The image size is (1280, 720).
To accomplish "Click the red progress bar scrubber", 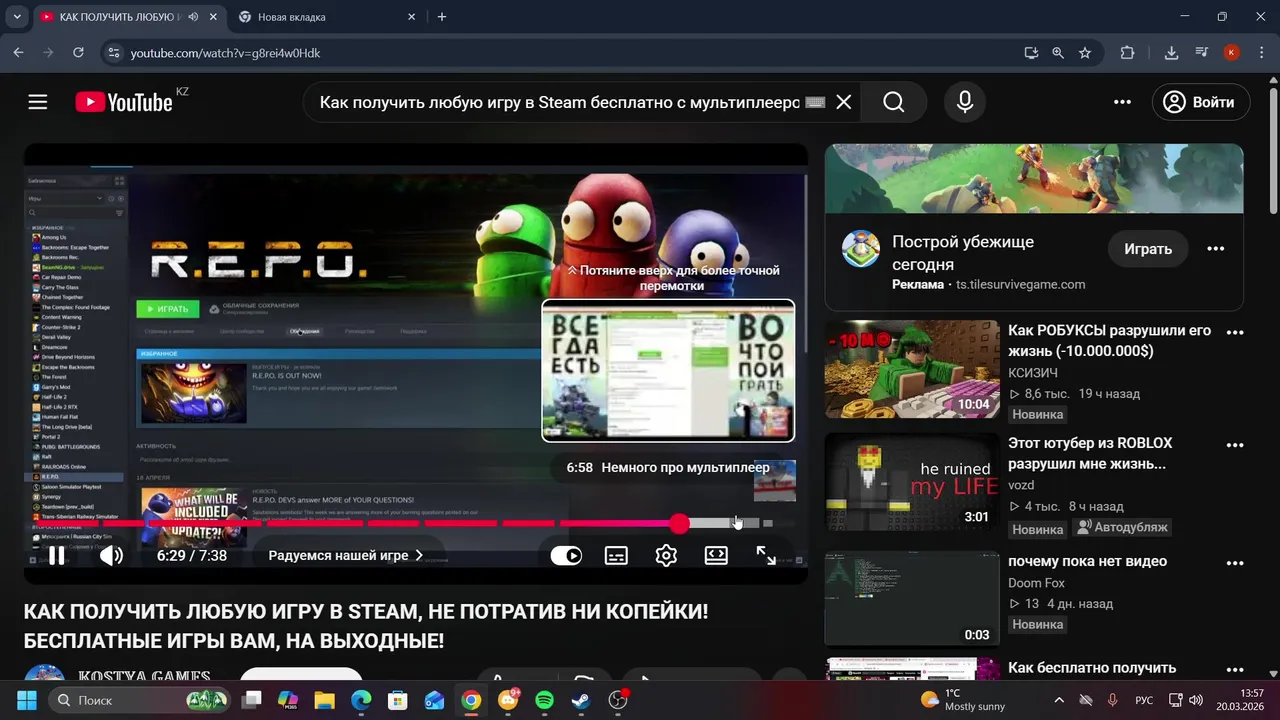I will 680,523.
